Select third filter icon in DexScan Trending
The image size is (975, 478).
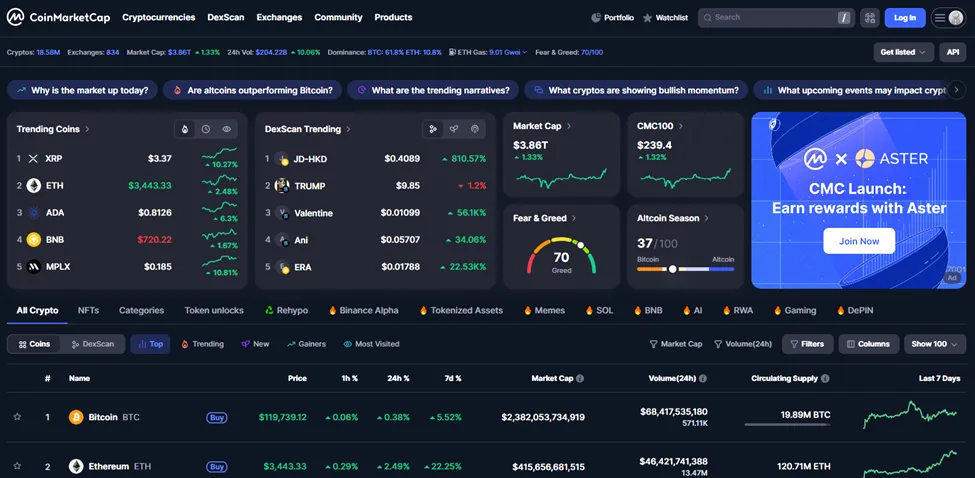(x=475, y=129)
